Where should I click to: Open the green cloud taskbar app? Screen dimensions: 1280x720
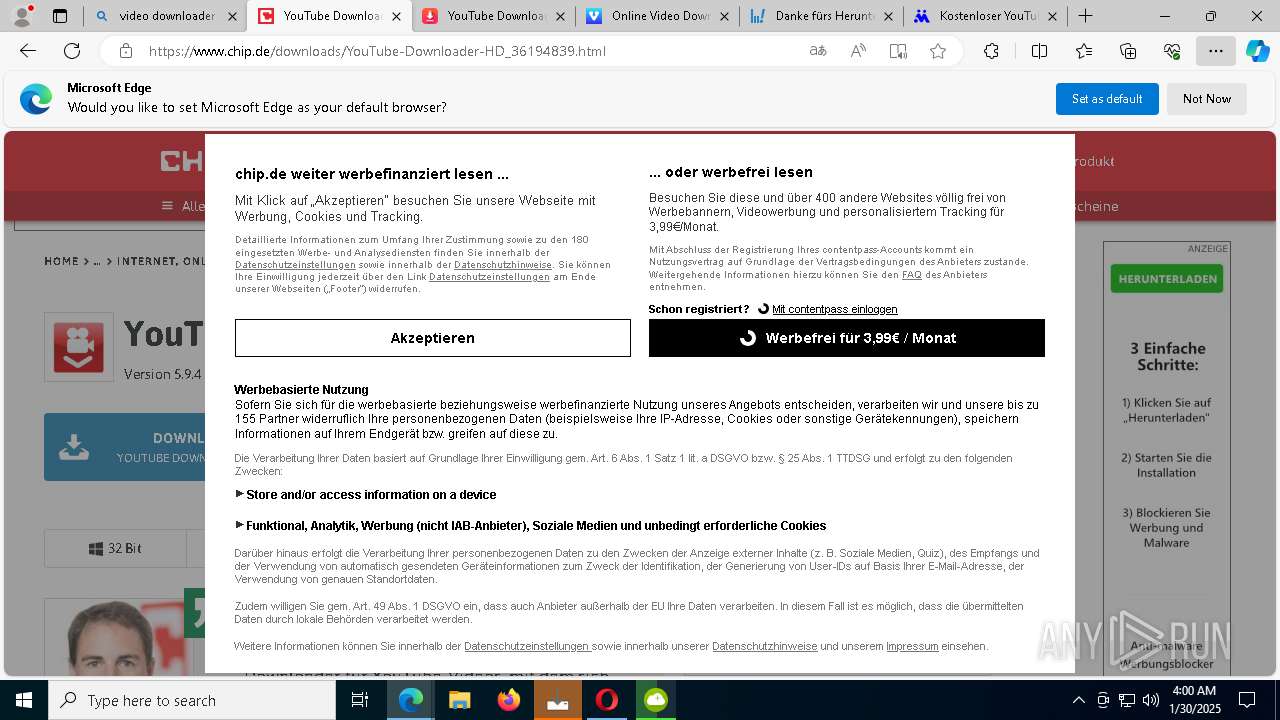656,700
